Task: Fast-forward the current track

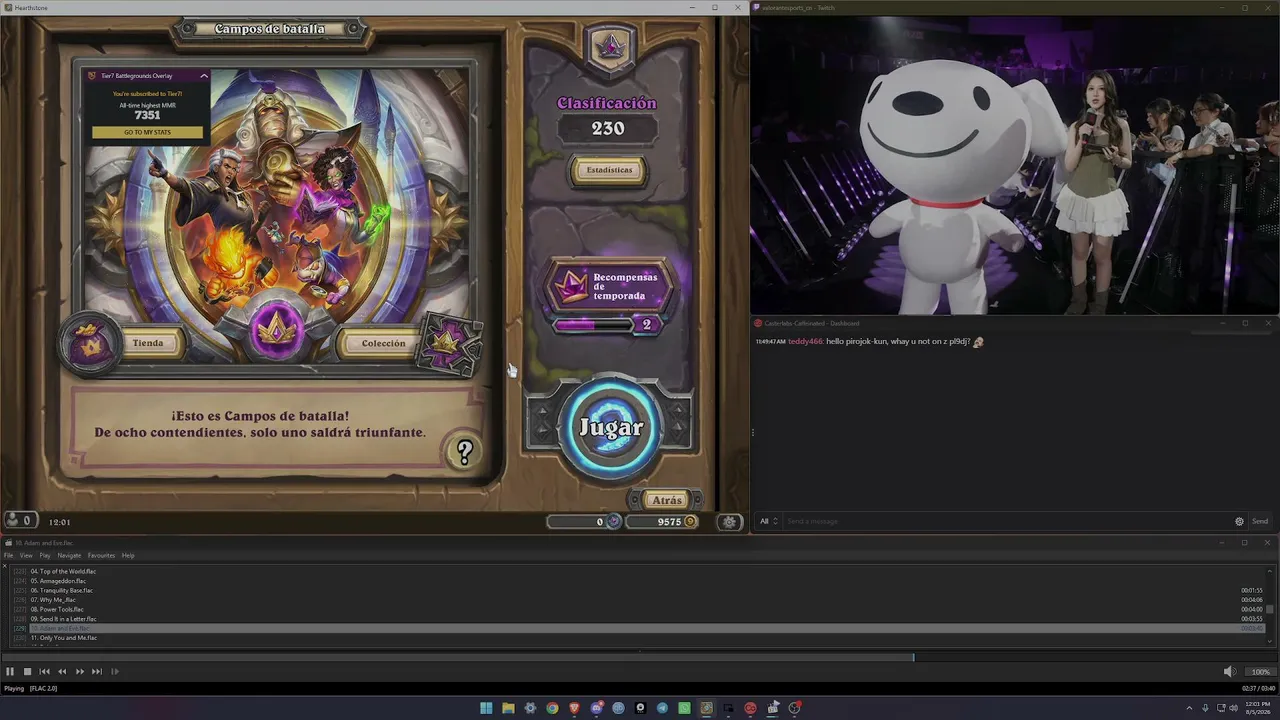Action: 80,672
